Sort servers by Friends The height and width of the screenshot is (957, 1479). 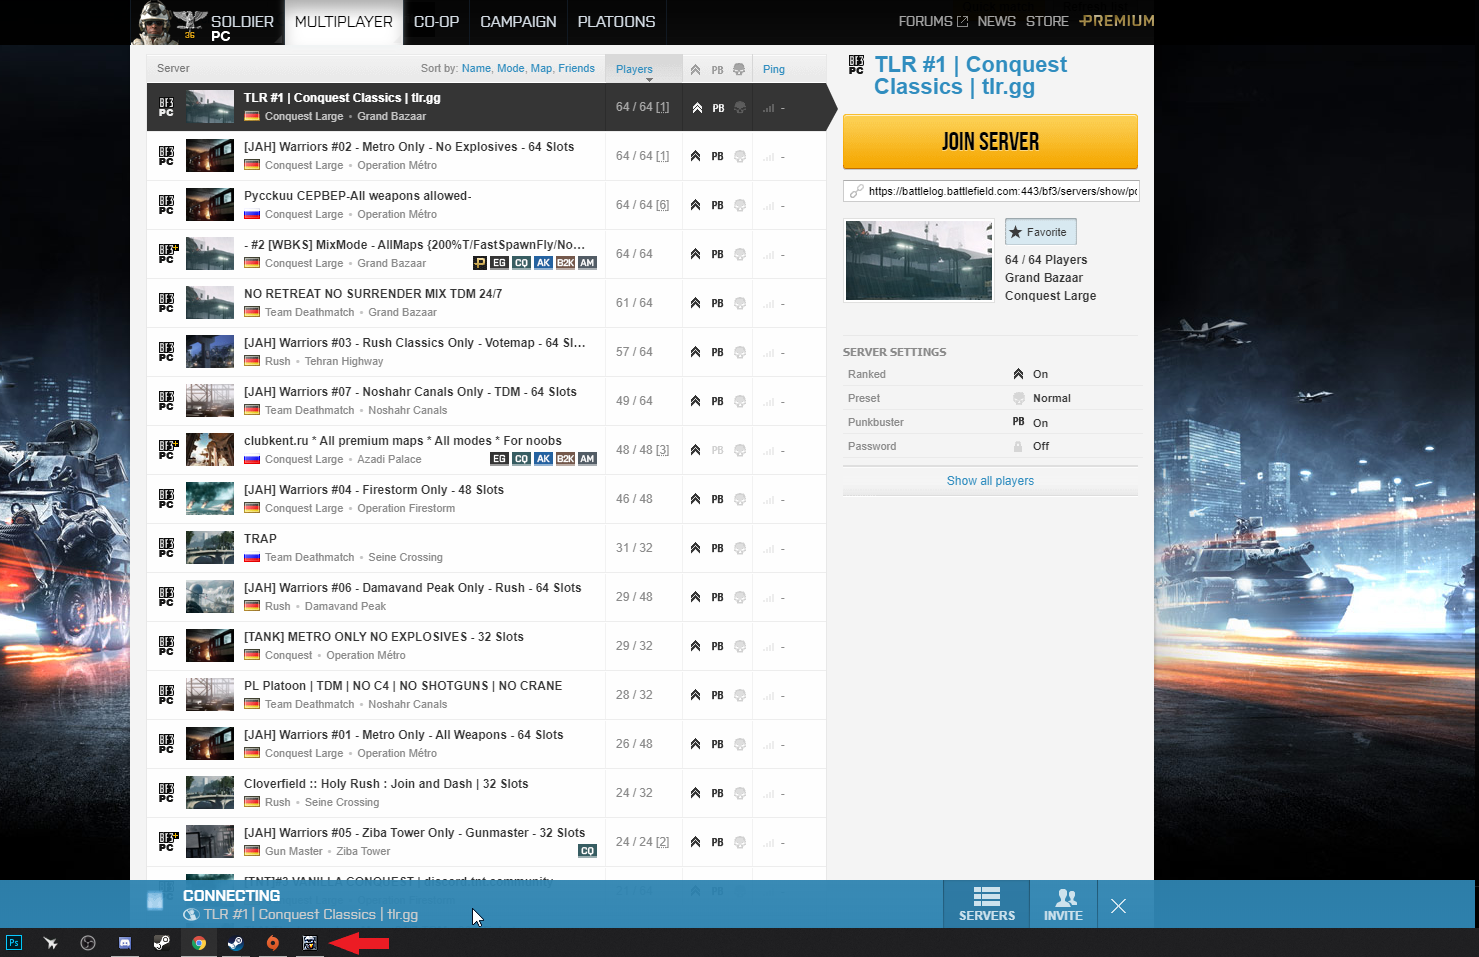(x=576, y=68)
